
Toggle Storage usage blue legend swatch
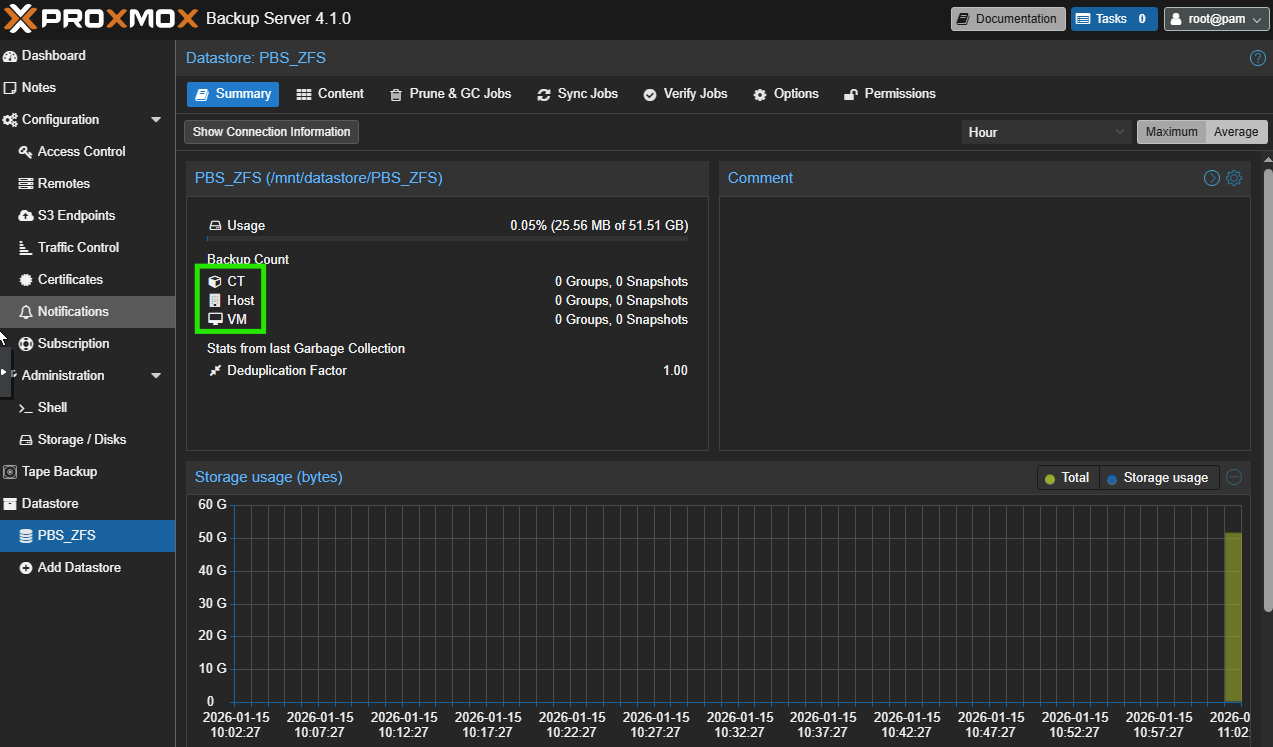(x=1112, y=479)
